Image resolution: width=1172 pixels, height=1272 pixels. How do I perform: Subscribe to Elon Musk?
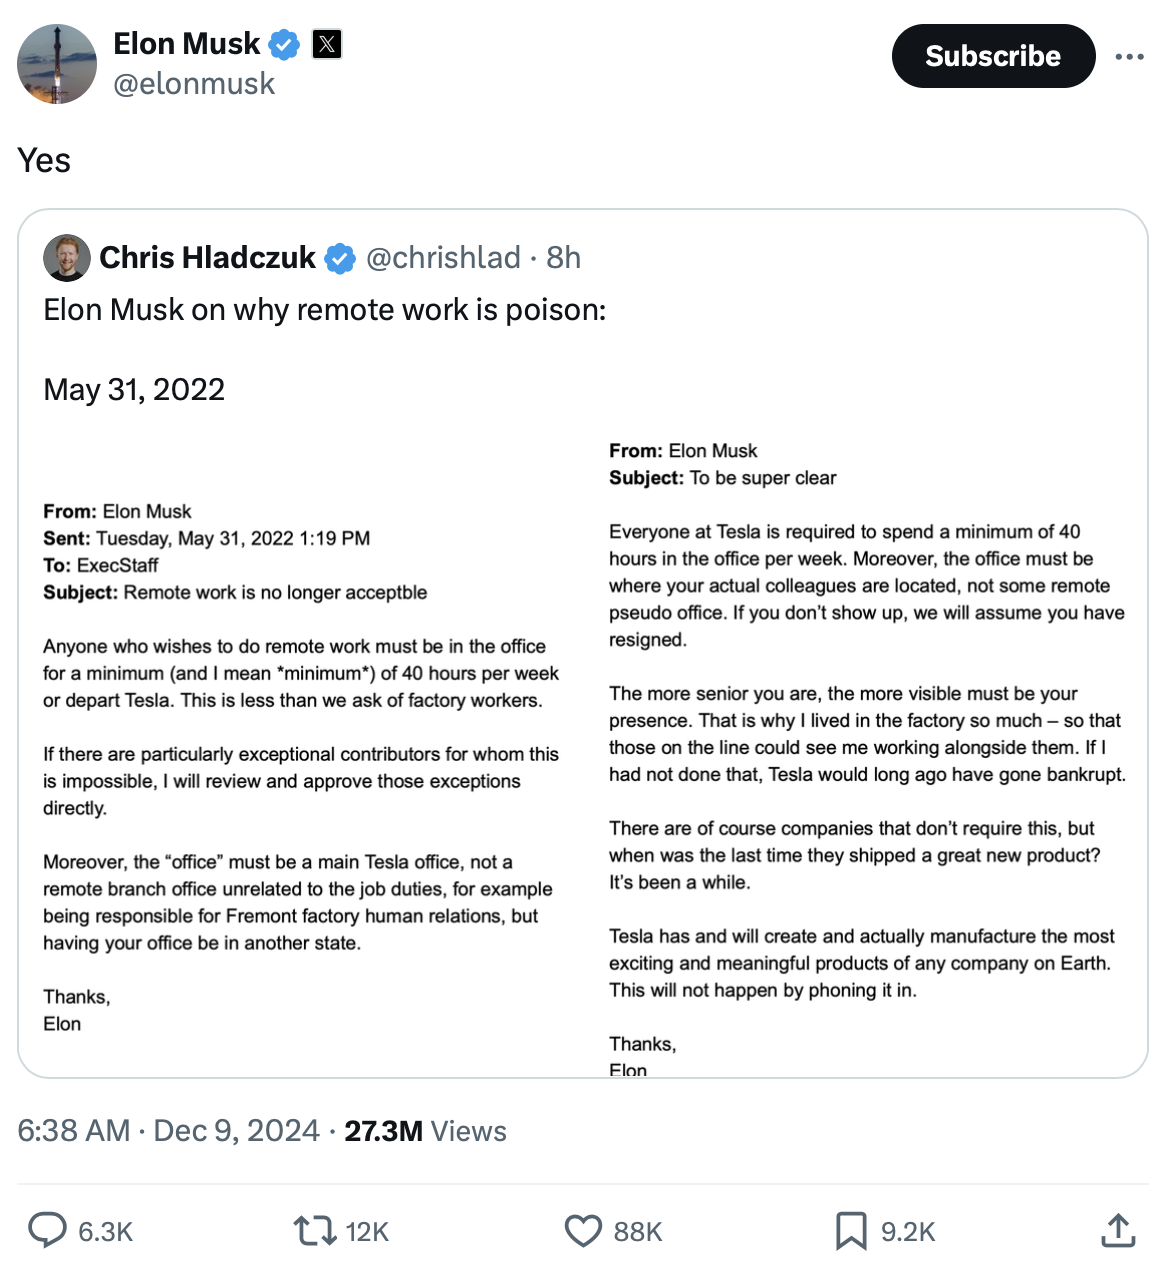pyautogui.click(x=992, y=56)
